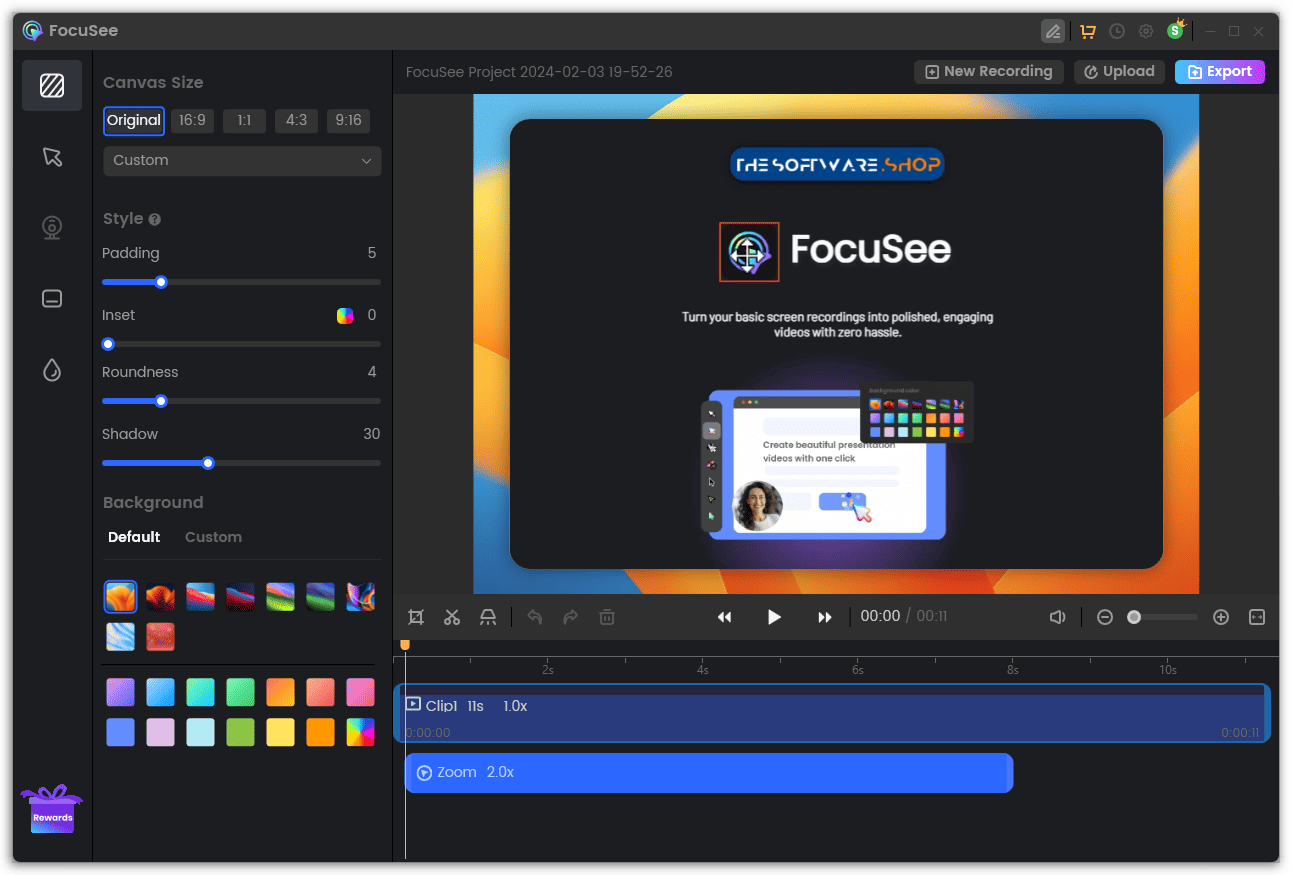Open the Camera settings sidebar tab
Viewport: 1292px width, 875px height.
coord(52,228)
